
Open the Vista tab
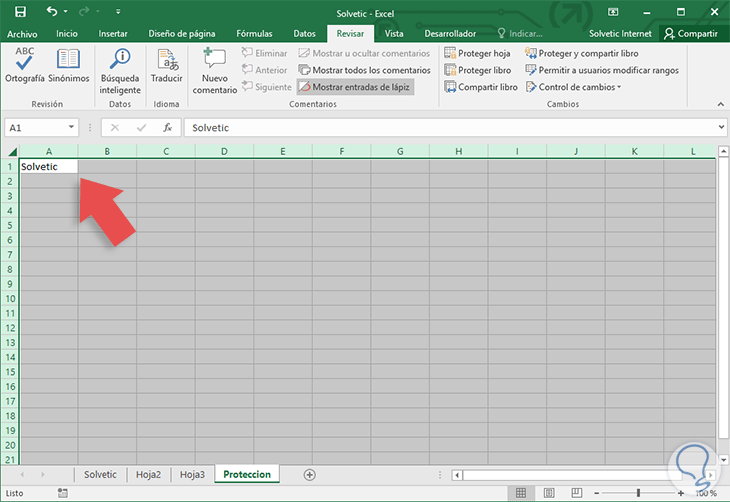pyautogui.click(x=394, y=34)
